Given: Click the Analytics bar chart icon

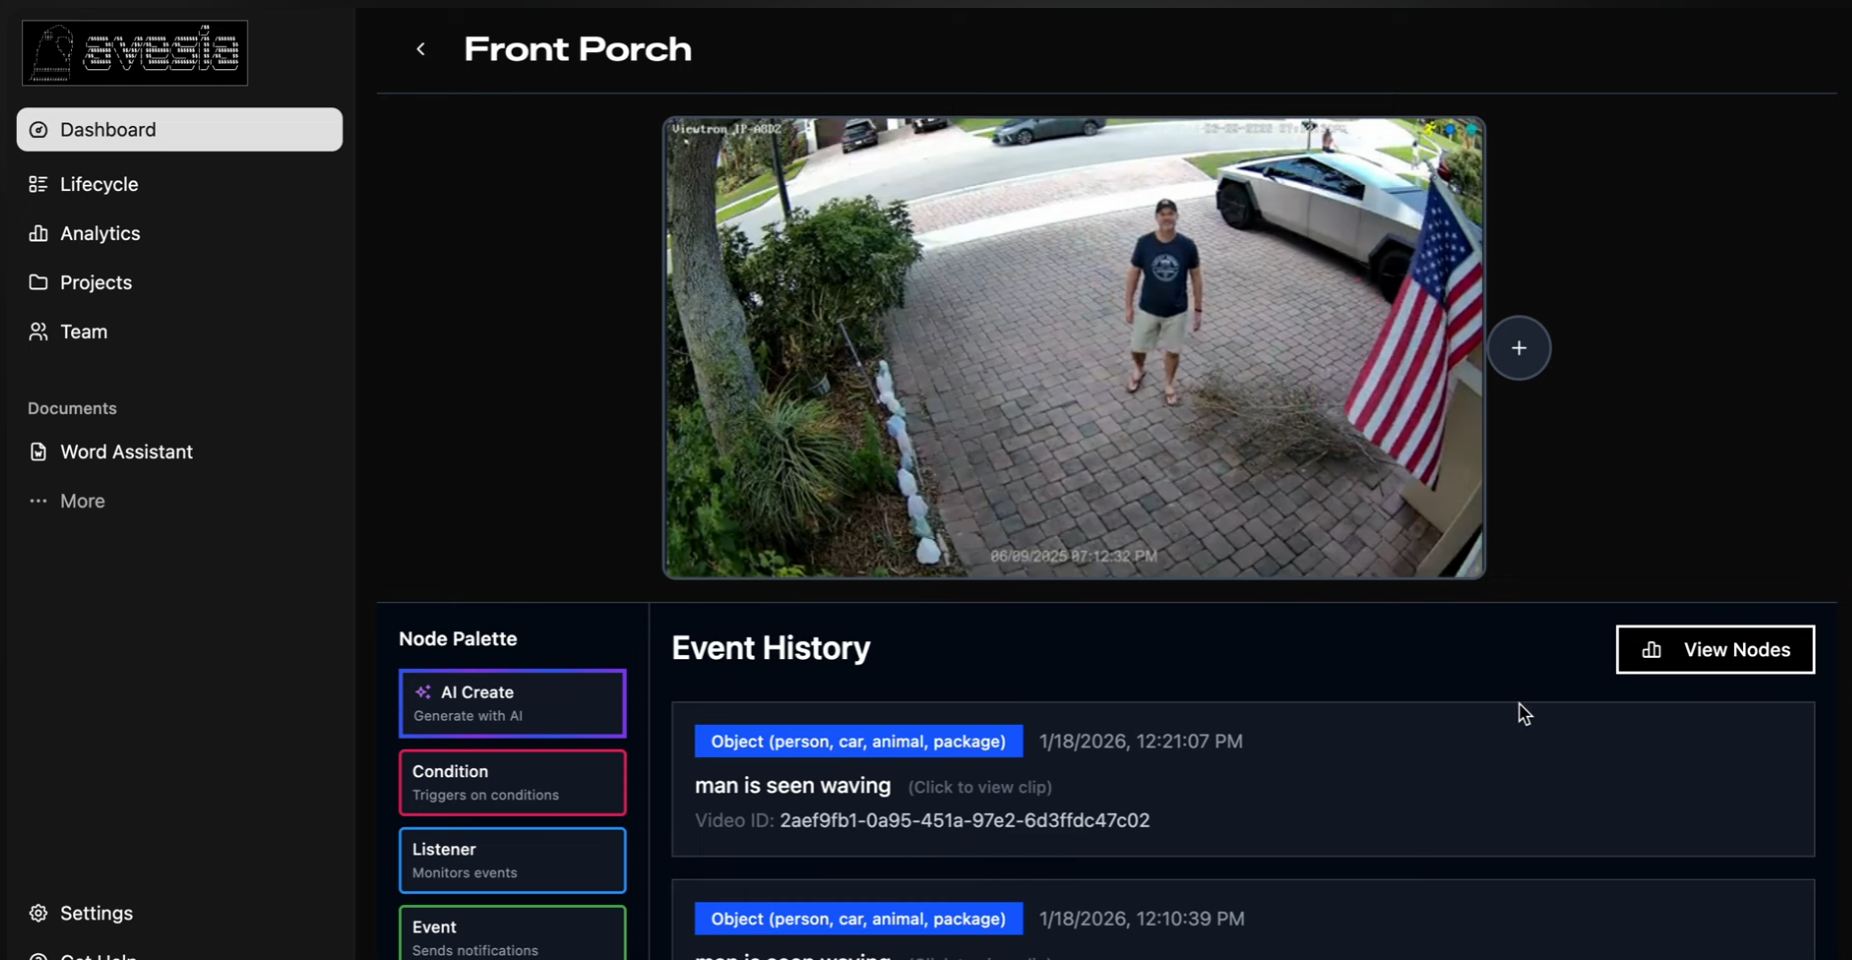Looking at the screenshot, I should pos(38,233).
